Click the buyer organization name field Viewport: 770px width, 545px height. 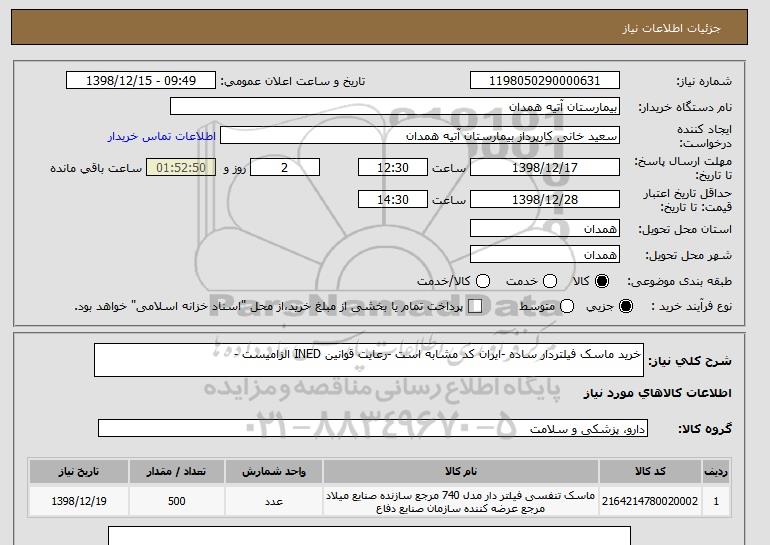click(x=395, y=107)
